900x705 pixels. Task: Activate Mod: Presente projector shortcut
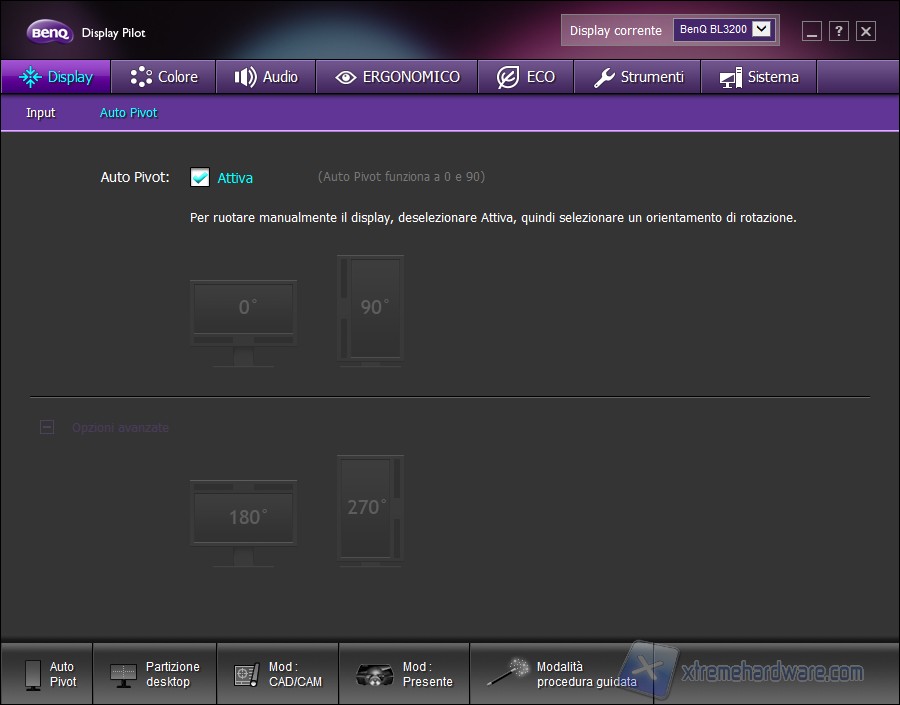tap(404, 674)
